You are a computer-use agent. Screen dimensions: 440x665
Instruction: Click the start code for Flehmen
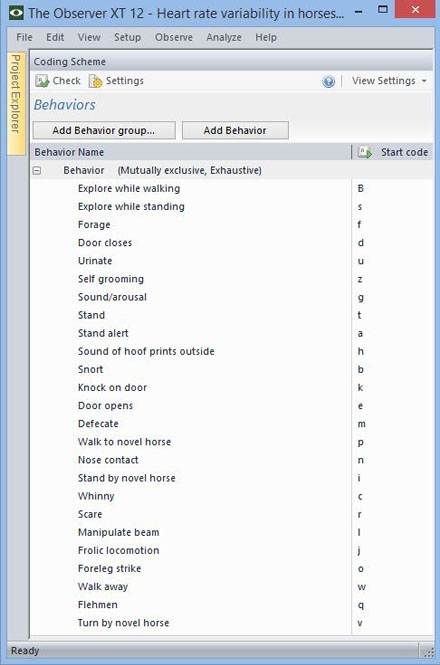(361, 605)
